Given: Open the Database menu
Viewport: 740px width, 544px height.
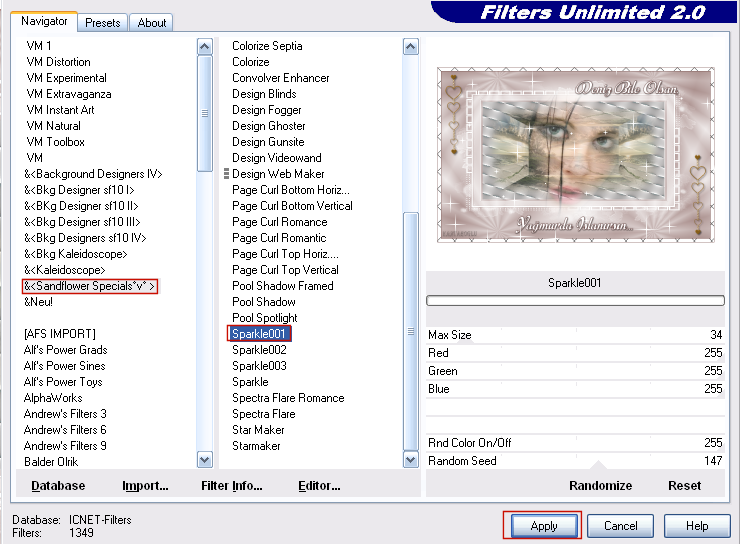Looking at the screenshot, I should click(x=58, y=486).
